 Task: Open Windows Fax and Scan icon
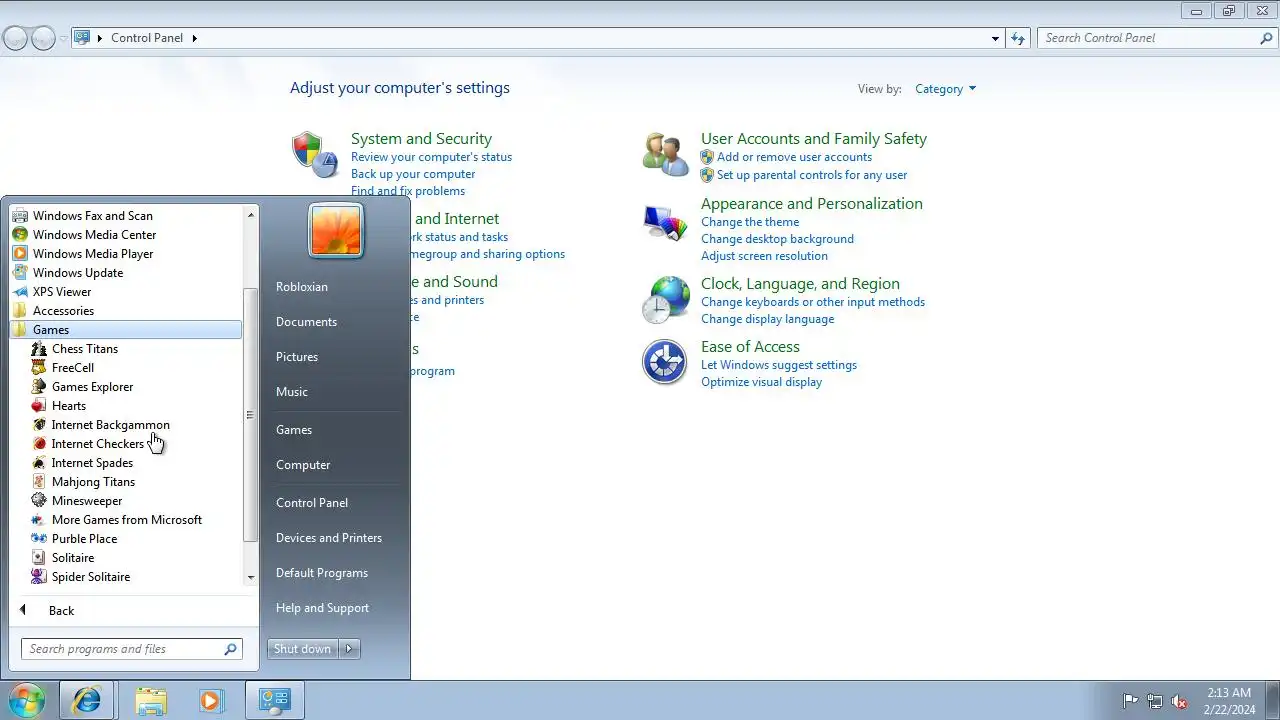20,216
